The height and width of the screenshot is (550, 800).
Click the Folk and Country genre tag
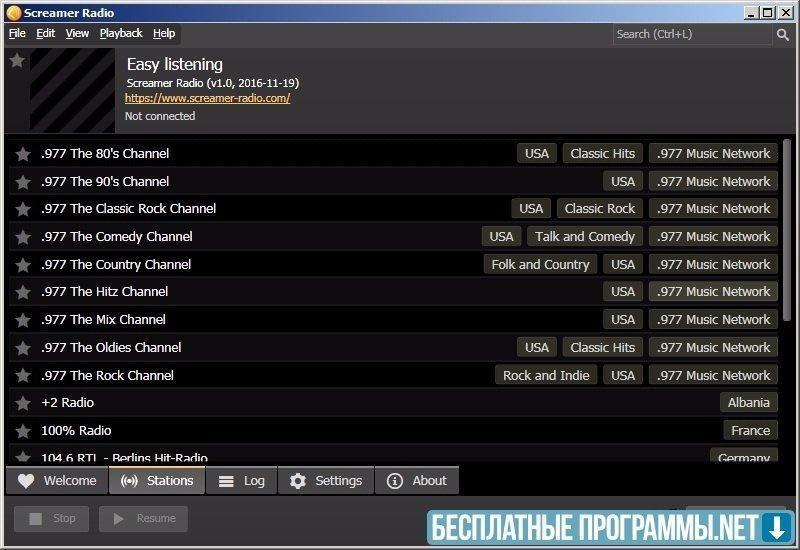click(540, 265)
